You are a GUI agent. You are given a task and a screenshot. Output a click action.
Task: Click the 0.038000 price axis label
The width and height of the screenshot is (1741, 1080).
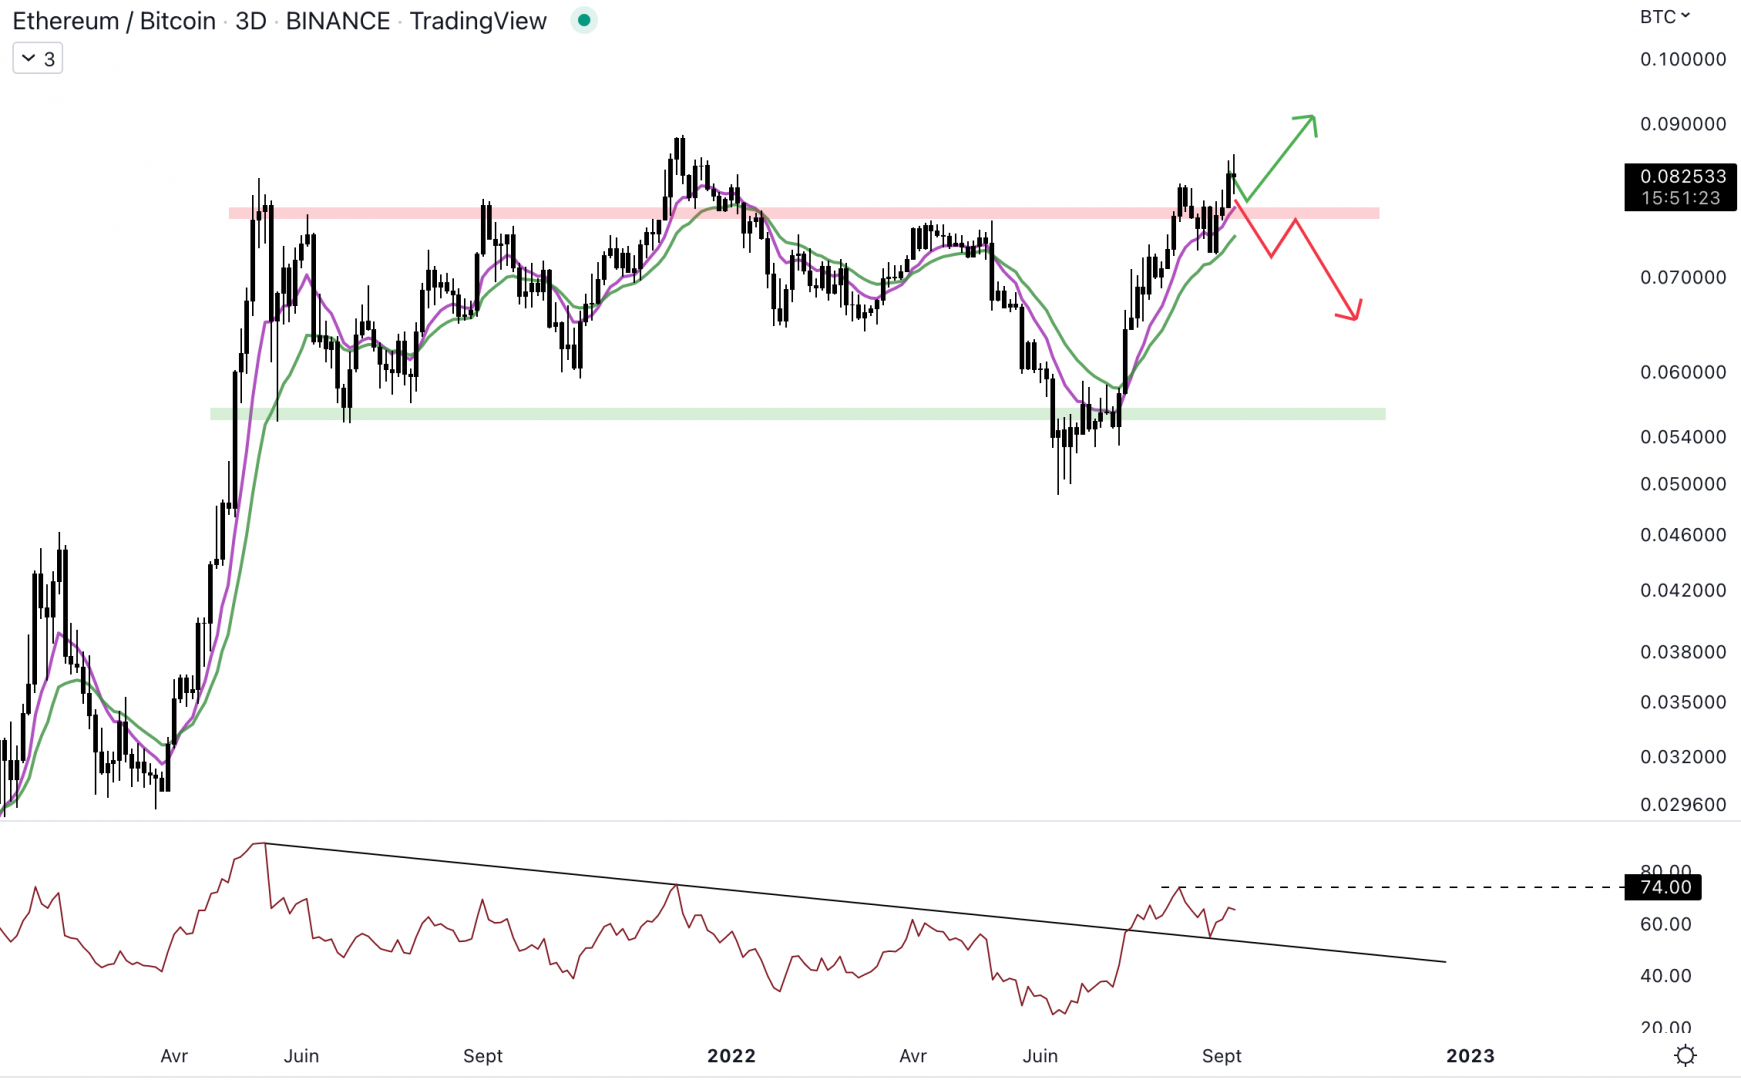[1683, 652]
